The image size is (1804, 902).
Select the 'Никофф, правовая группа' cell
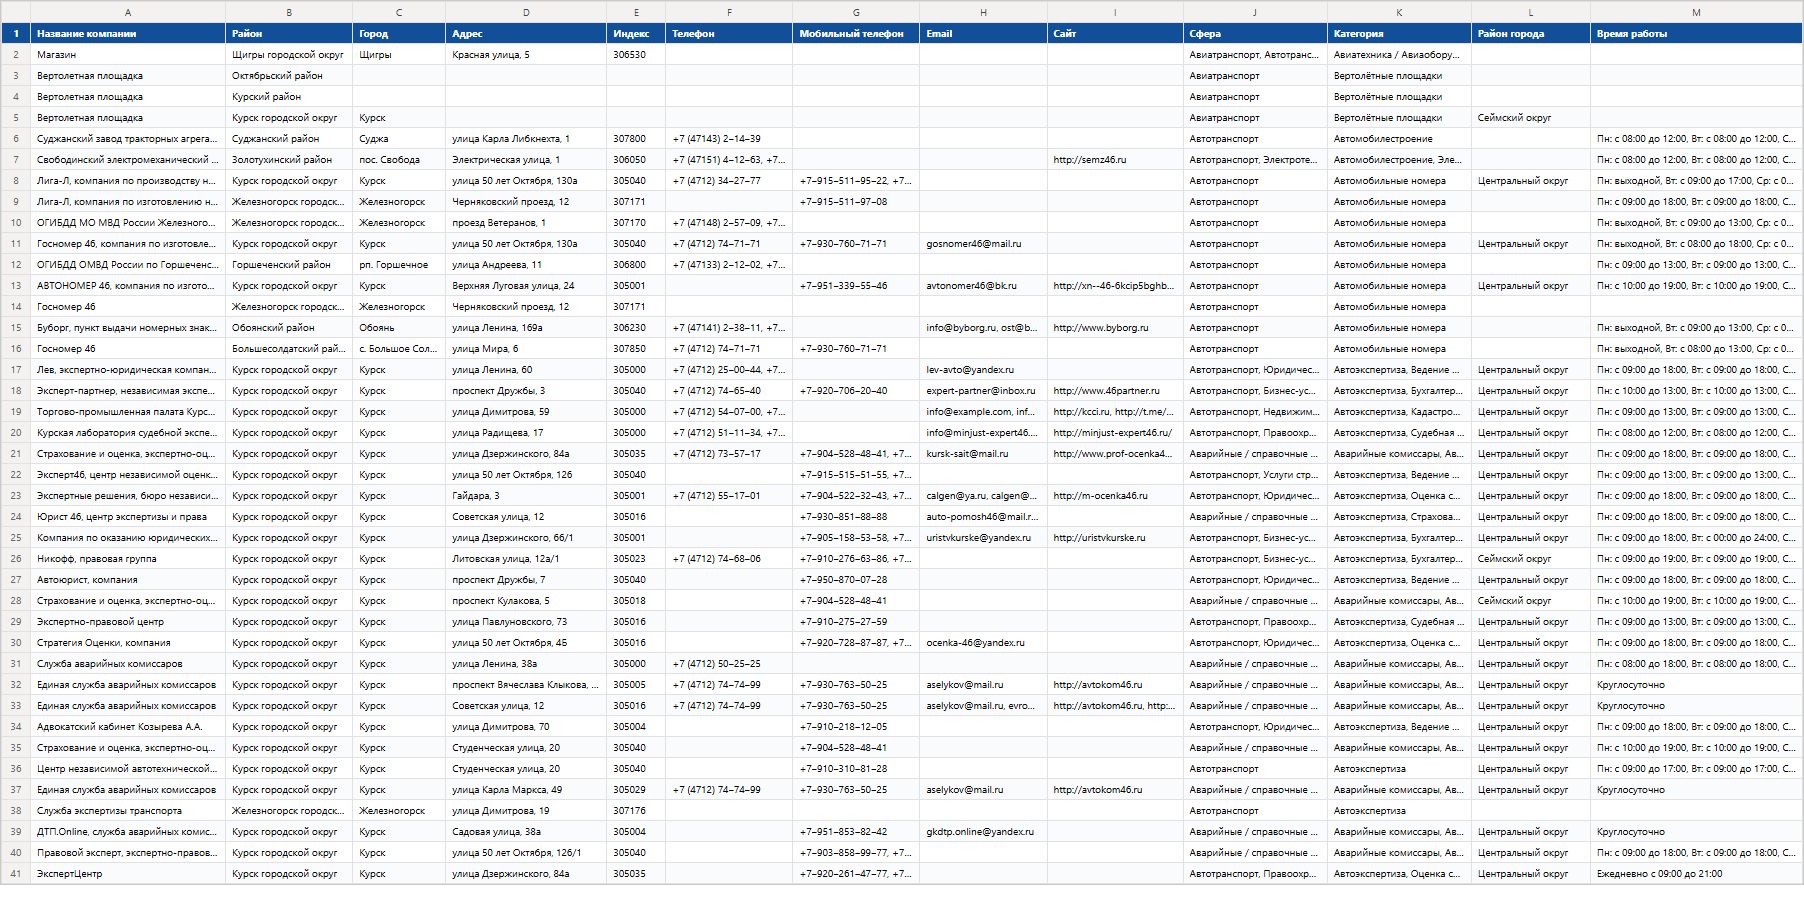click(128, 559)
